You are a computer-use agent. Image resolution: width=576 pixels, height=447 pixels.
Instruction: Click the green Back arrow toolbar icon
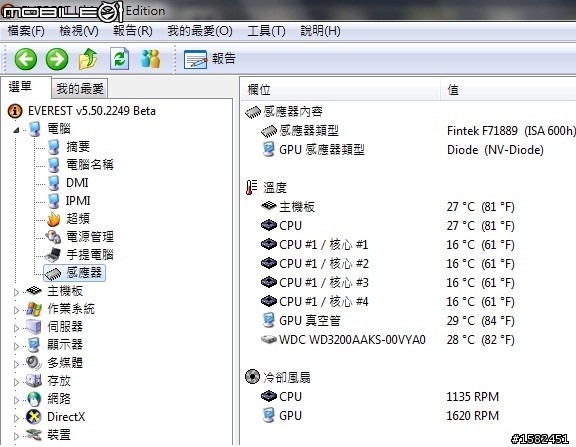(26, 59)
